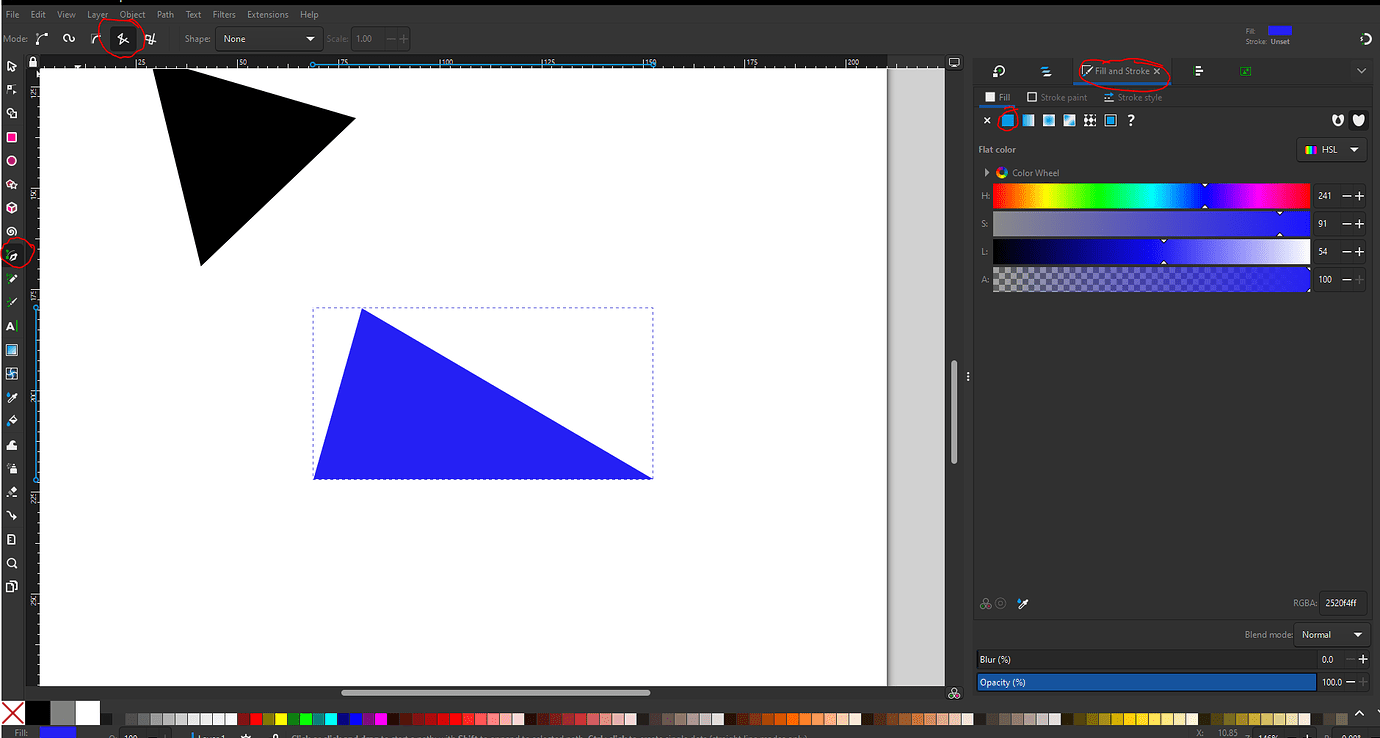Select the Star tool
The image size is (1380, 738).
tap(12, 184)
